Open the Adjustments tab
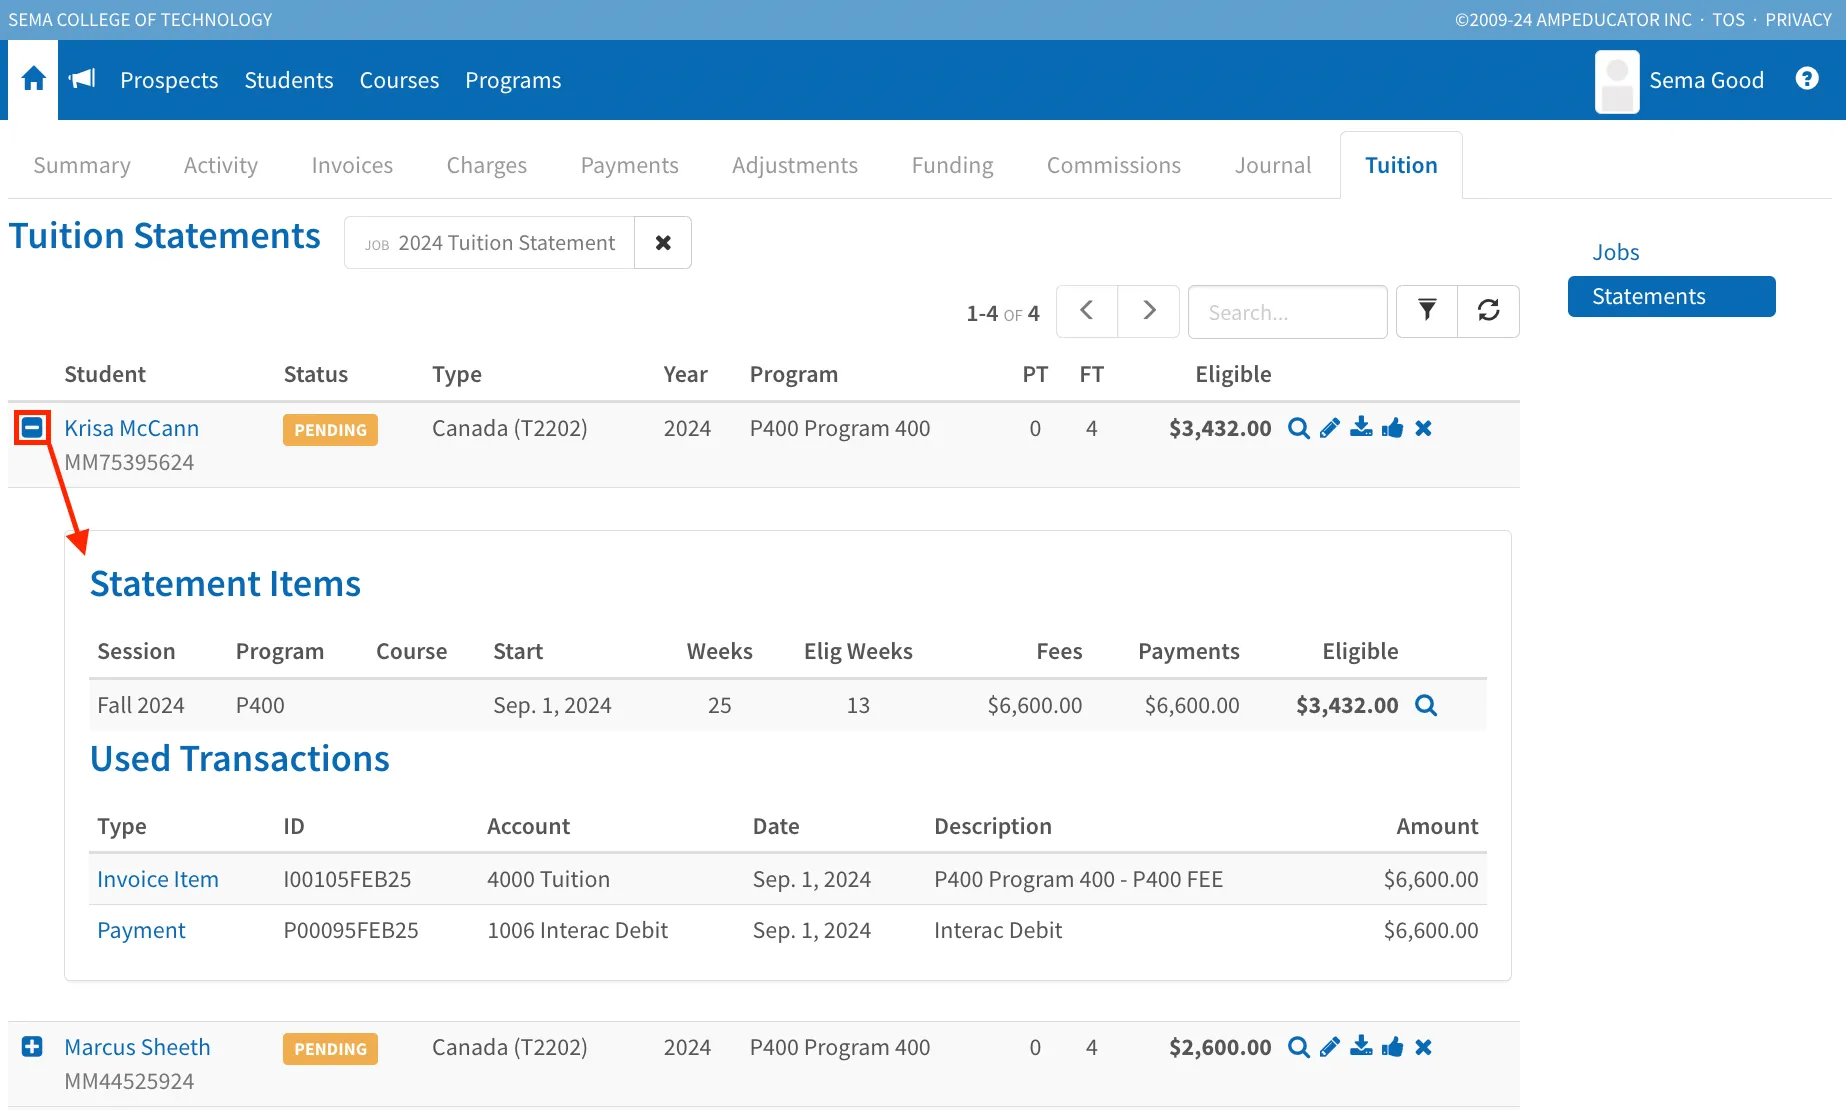The width and height of the screenshot is (1846, 1110). [795, 165]
